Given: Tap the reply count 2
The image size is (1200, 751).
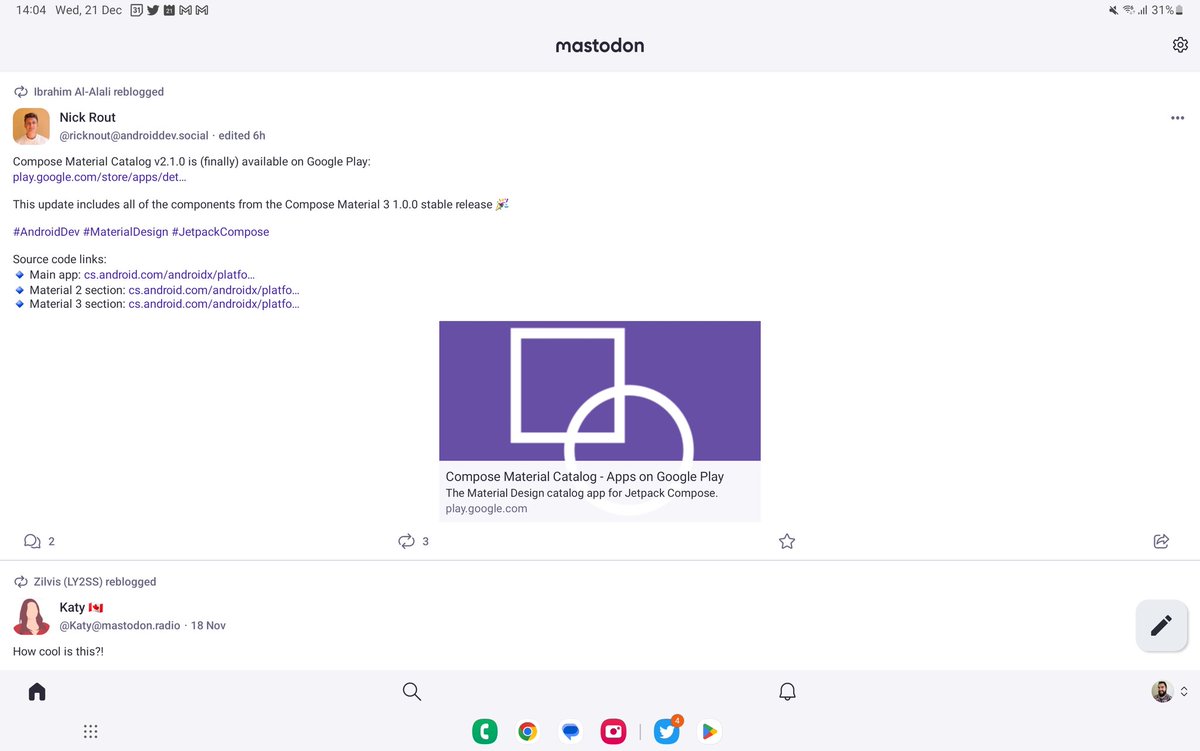Looking at the screenshot, I should [x=51, y=541].
